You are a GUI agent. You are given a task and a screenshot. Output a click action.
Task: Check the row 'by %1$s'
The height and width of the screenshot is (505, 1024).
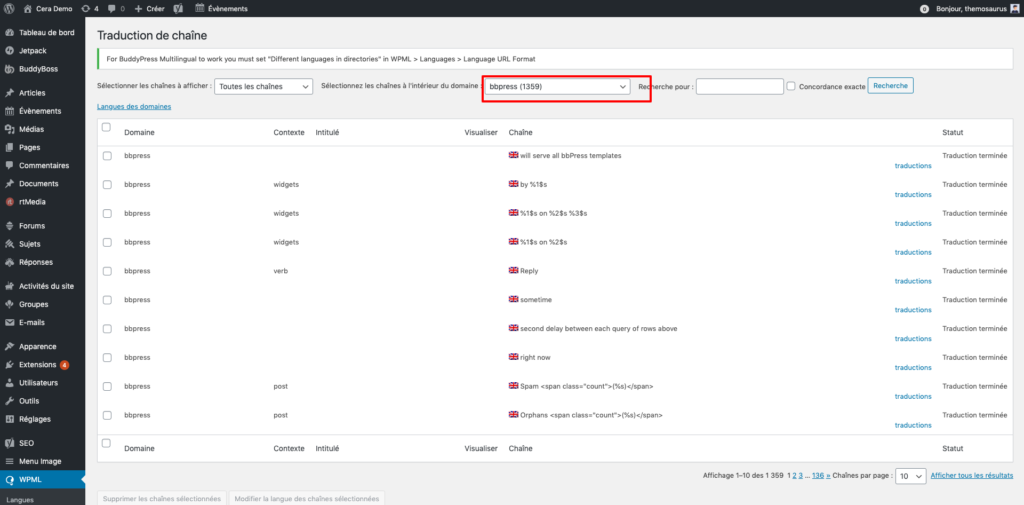click(107, 184)
